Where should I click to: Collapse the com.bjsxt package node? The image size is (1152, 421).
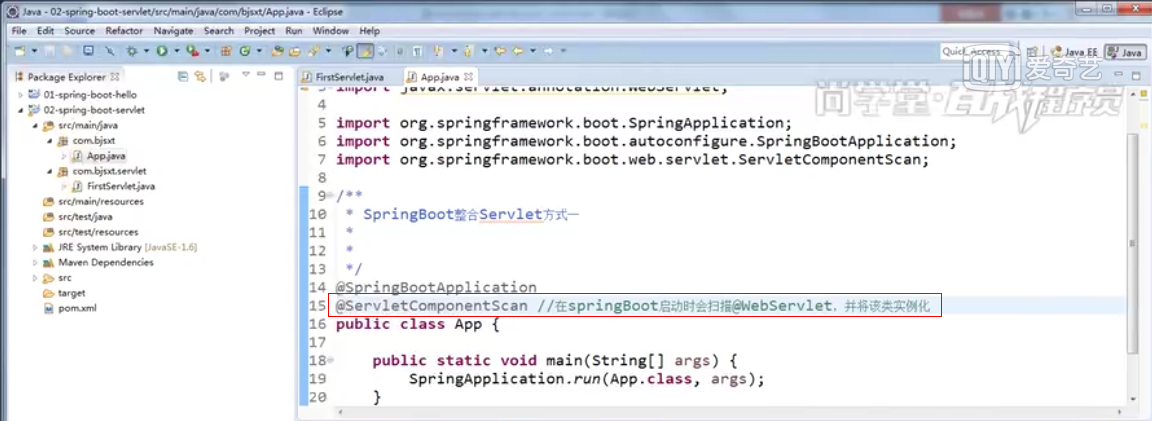point(50,141)
